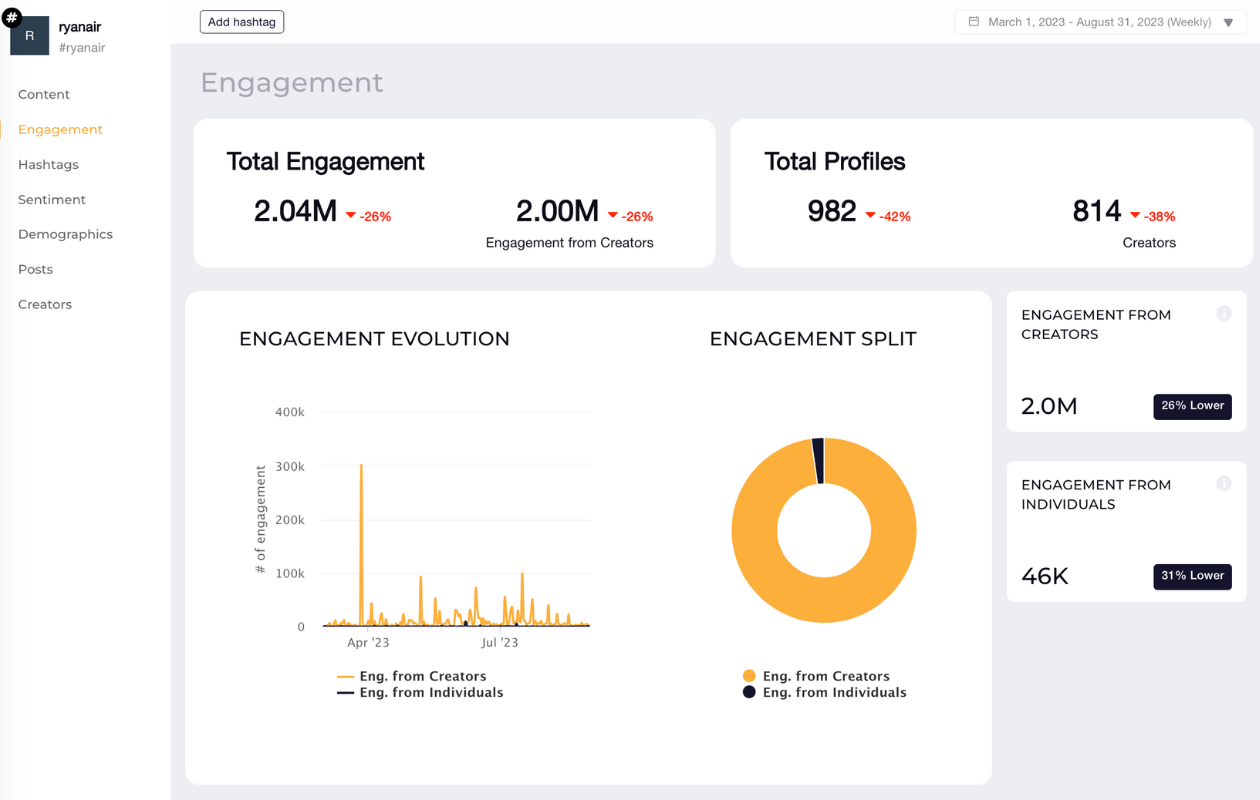Click the 400k y-axis label
This screenshot has width=1260, height=800.
pyautogui.click(x=290, y=412)
